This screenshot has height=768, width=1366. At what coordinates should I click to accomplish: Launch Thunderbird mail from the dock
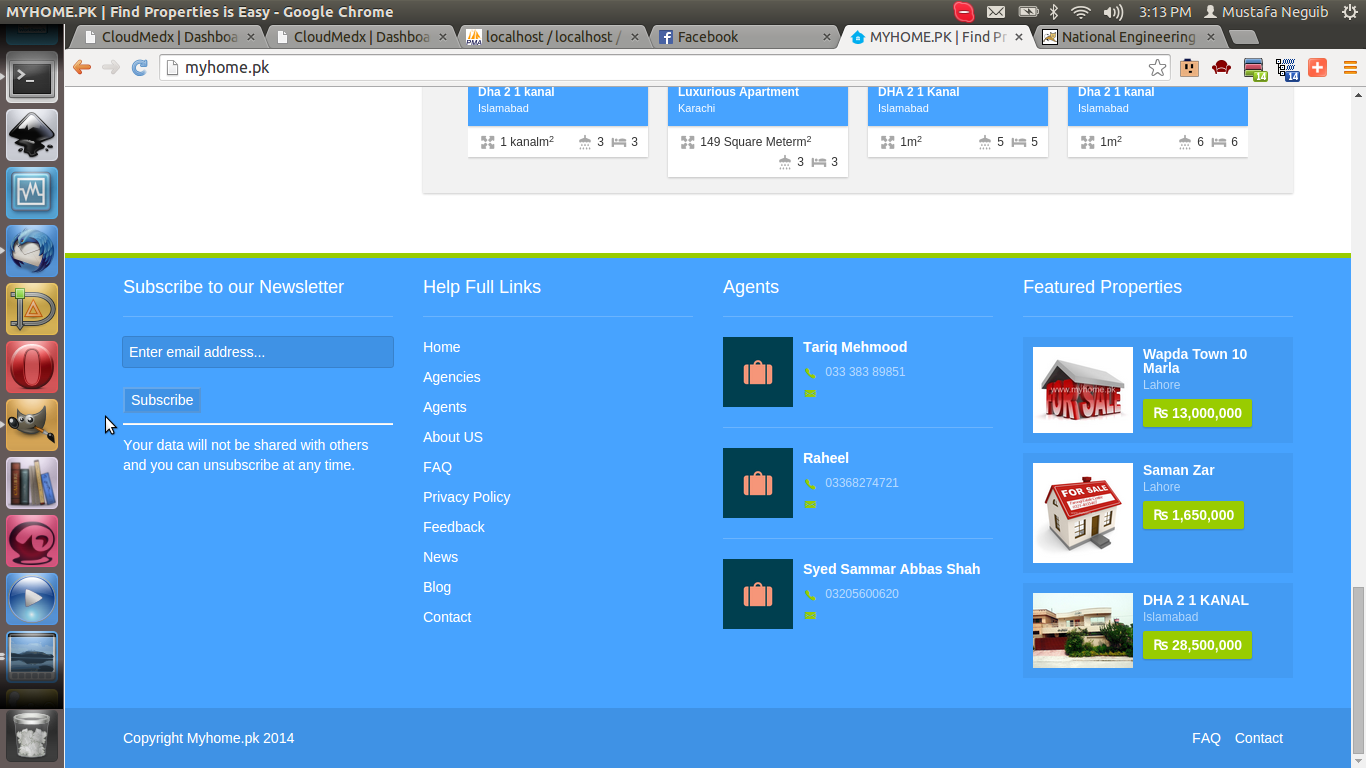32,251
